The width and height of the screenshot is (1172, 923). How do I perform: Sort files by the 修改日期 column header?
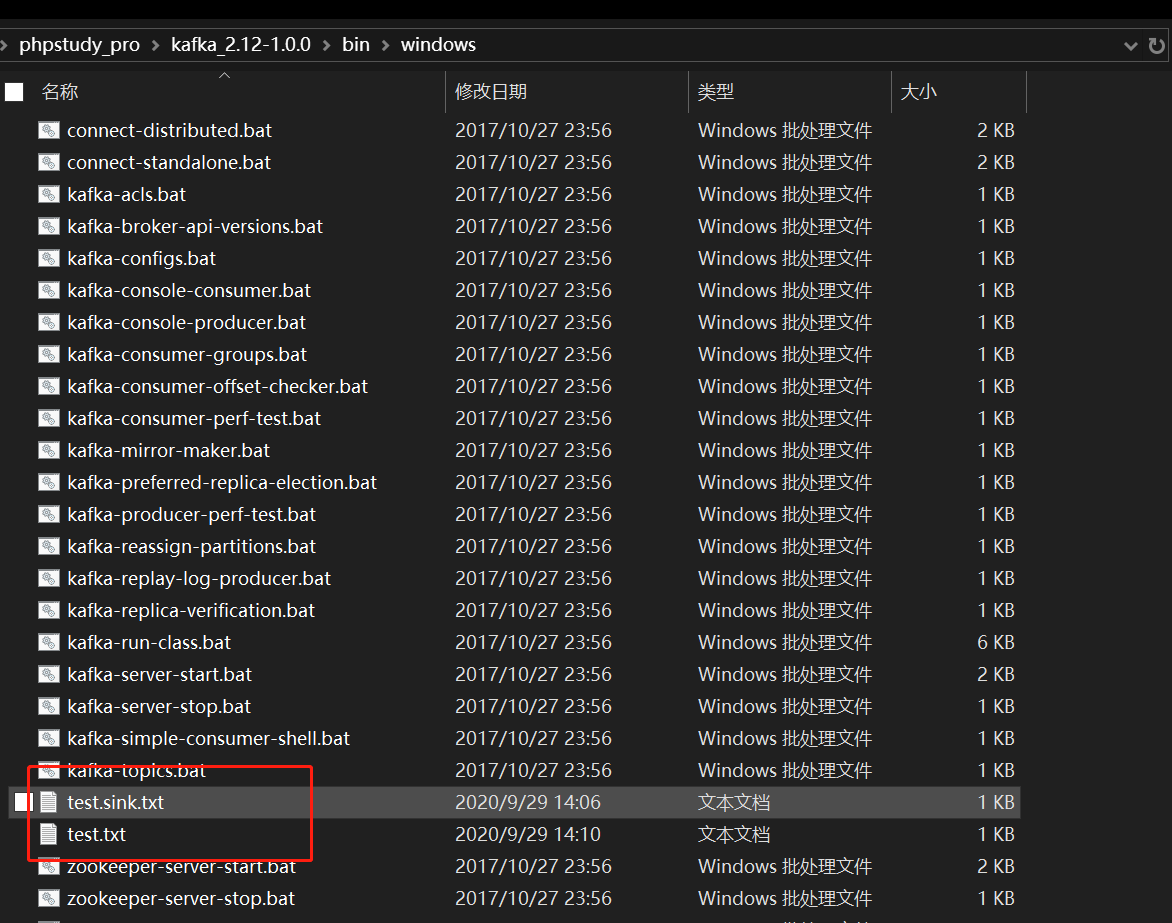point(491,92)
